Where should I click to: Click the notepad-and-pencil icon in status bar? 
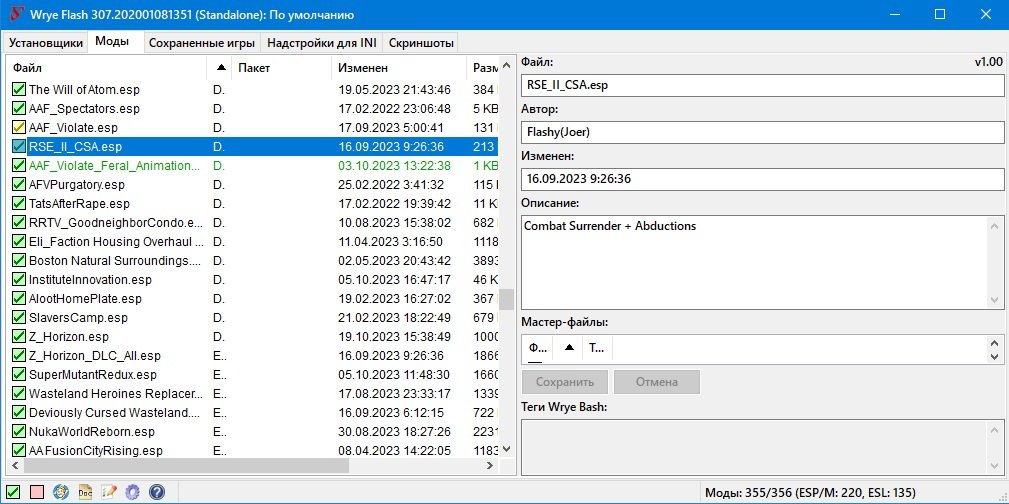[x=109, y=492]
